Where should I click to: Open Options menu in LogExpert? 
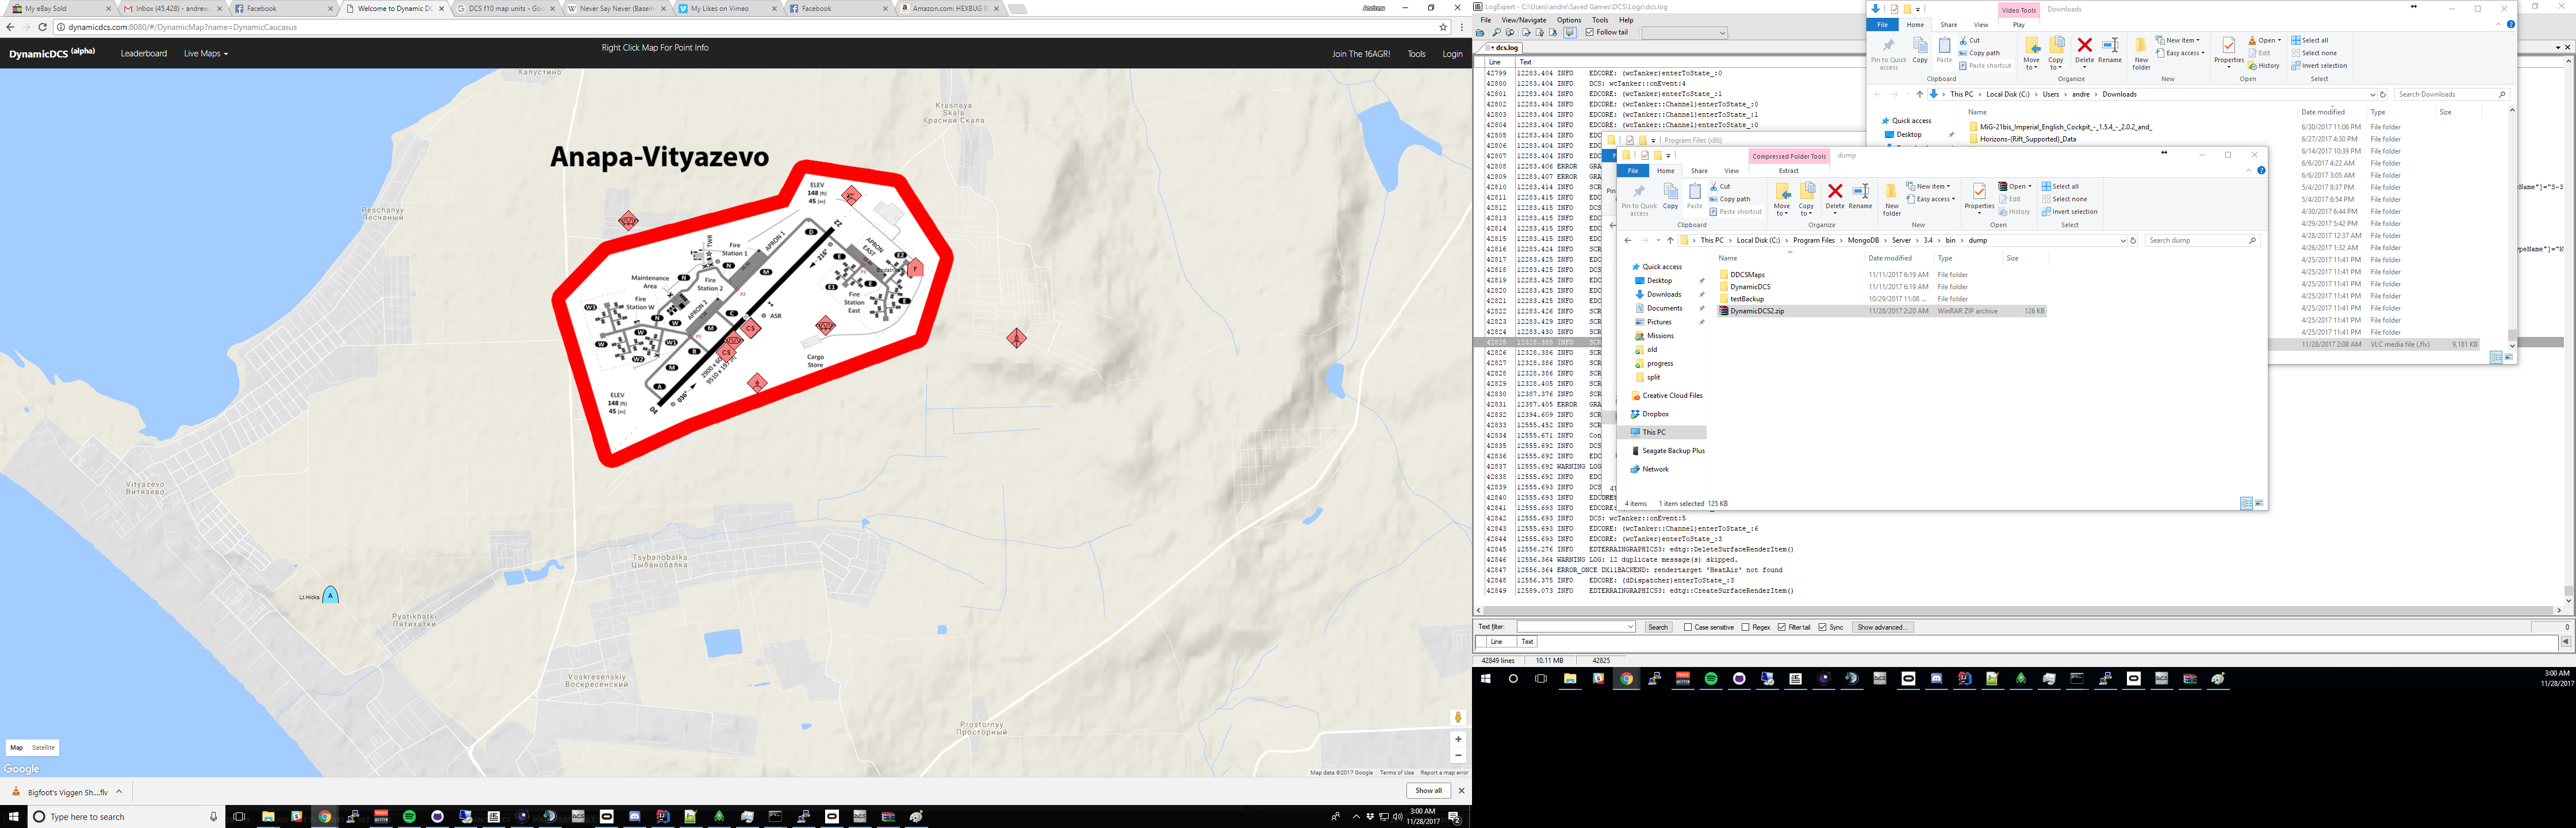pos(1569,20)
